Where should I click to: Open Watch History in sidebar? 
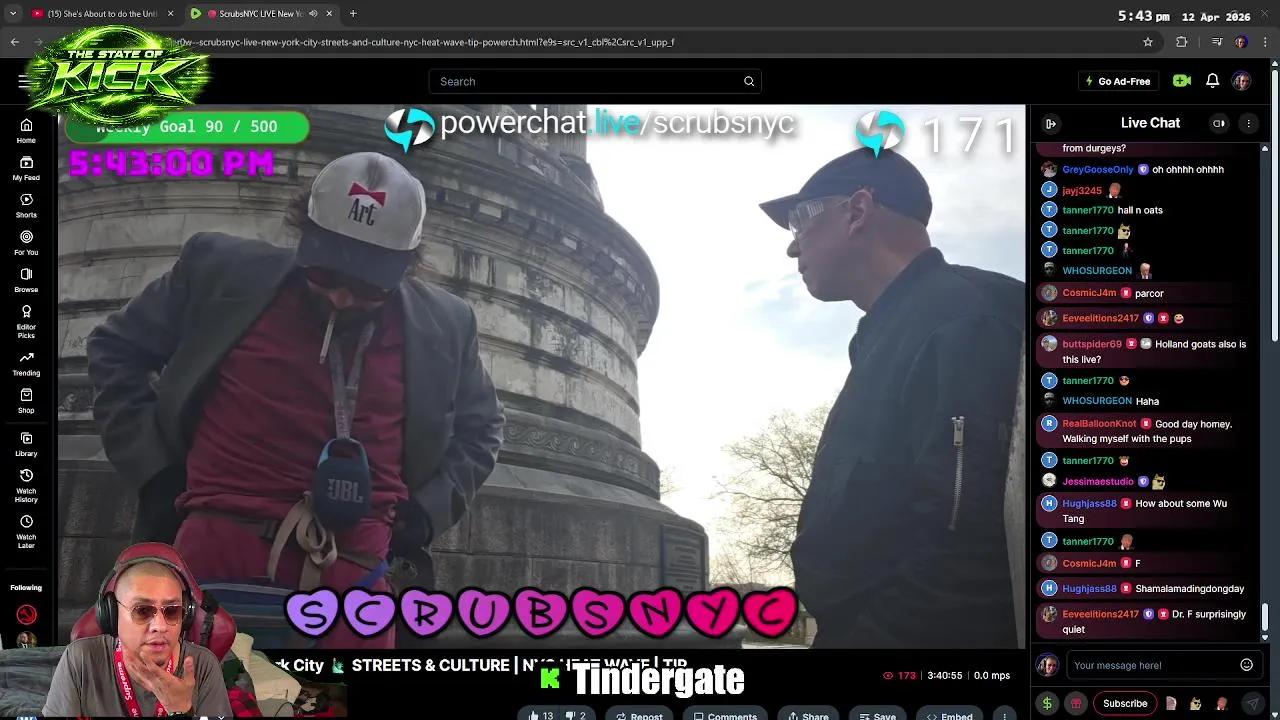tap(26, 485)
